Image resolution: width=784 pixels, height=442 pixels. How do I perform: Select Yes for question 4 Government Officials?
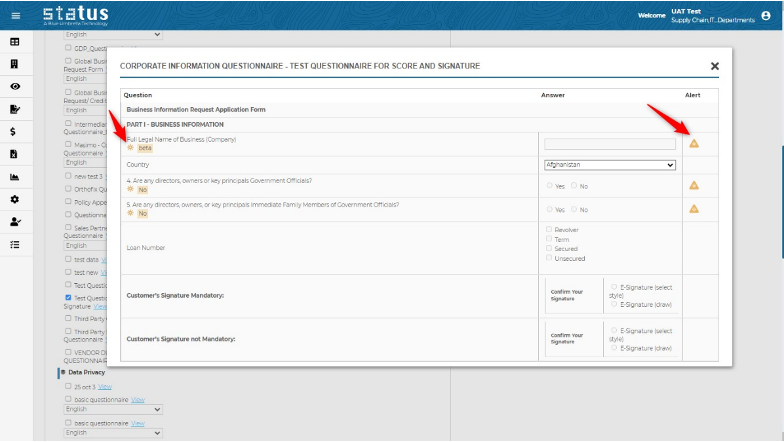[549, 186]
